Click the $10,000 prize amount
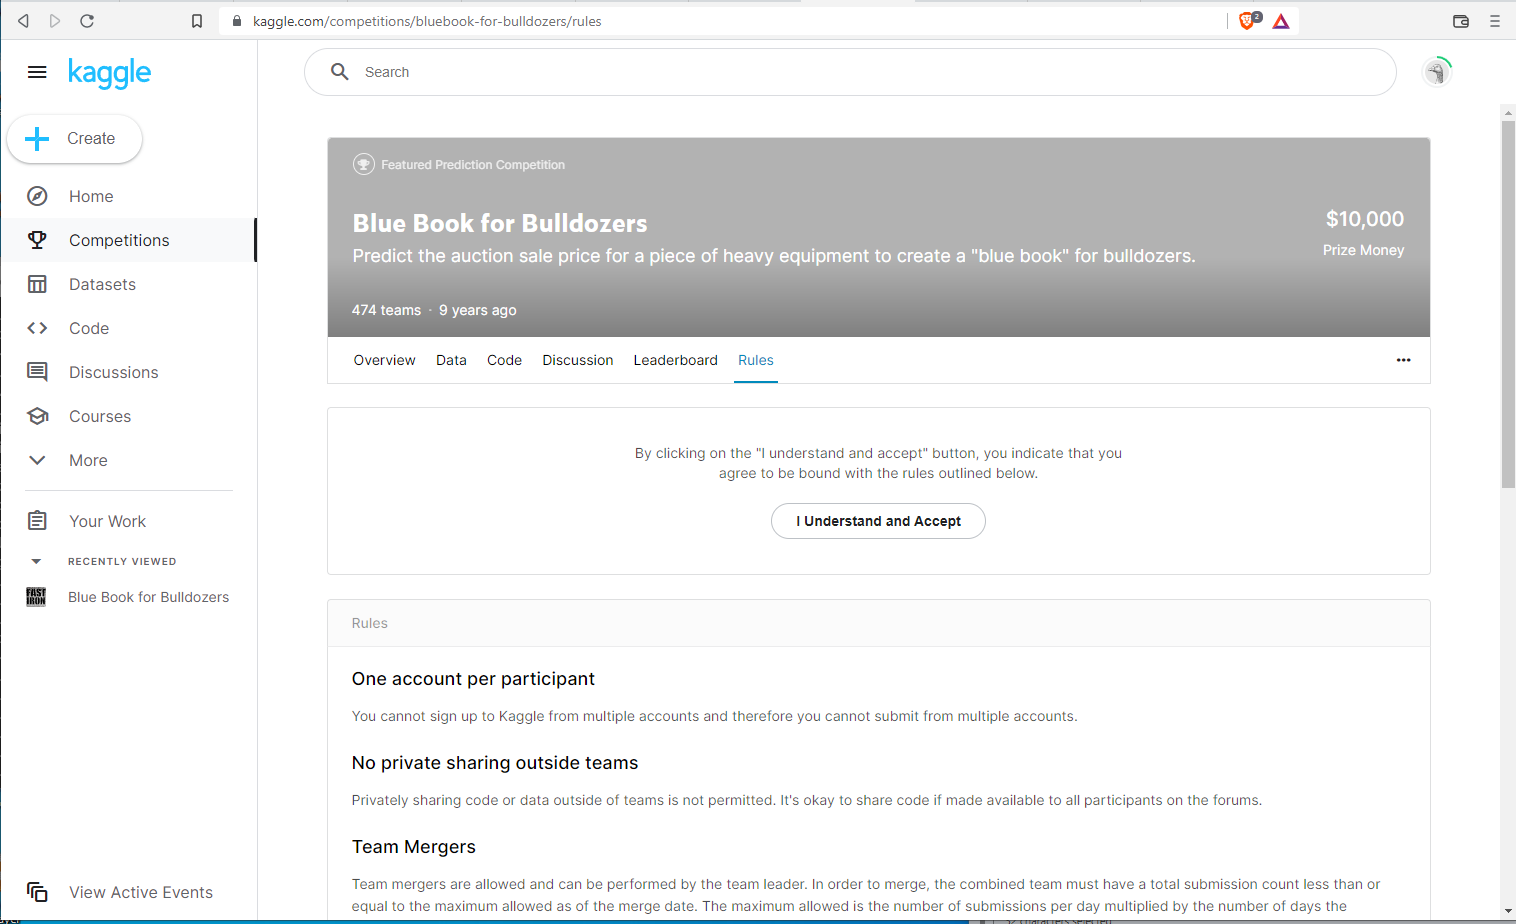 [x=1365, y=219]
